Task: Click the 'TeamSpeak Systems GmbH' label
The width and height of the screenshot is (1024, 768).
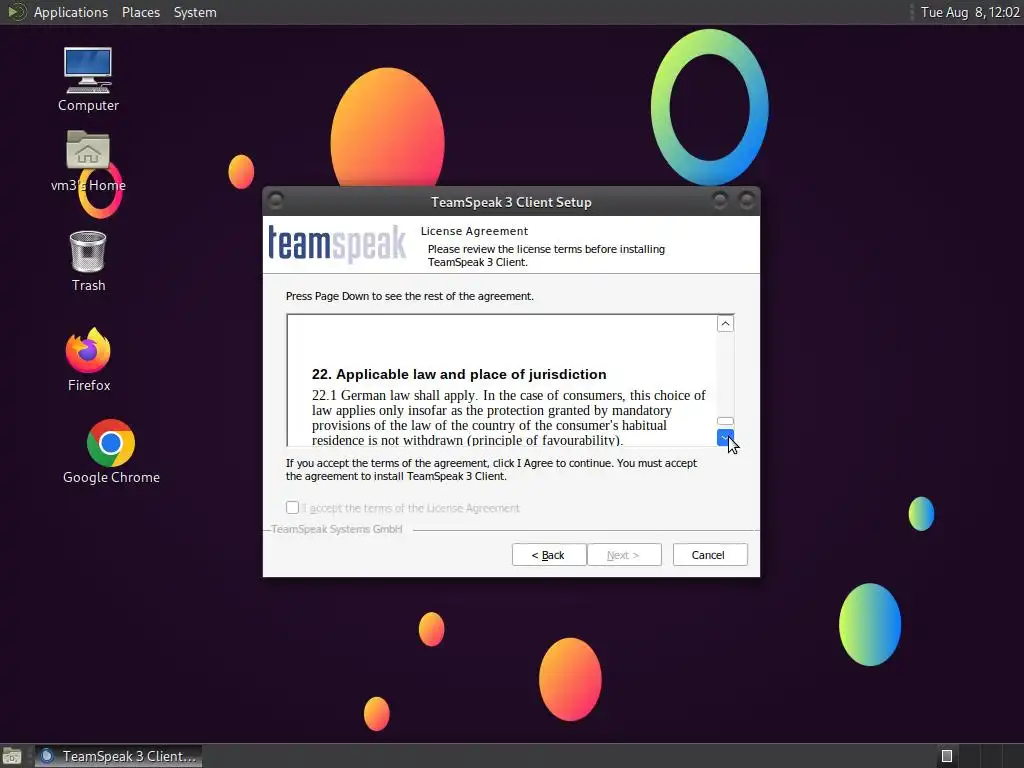Action: (337, 529)
